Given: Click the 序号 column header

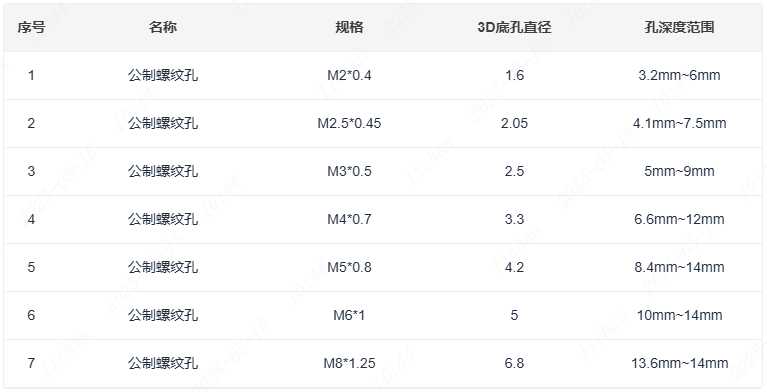Looking at the screenshot, I should click(31, 27).
